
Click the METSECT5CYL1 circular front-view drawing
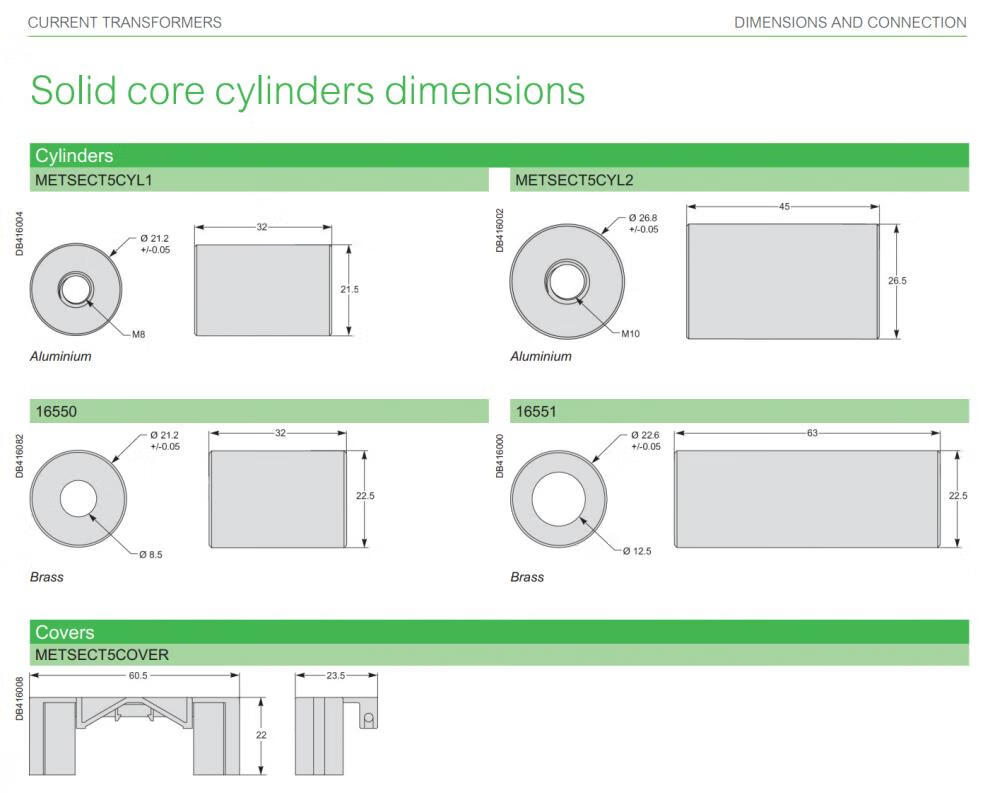76,291
